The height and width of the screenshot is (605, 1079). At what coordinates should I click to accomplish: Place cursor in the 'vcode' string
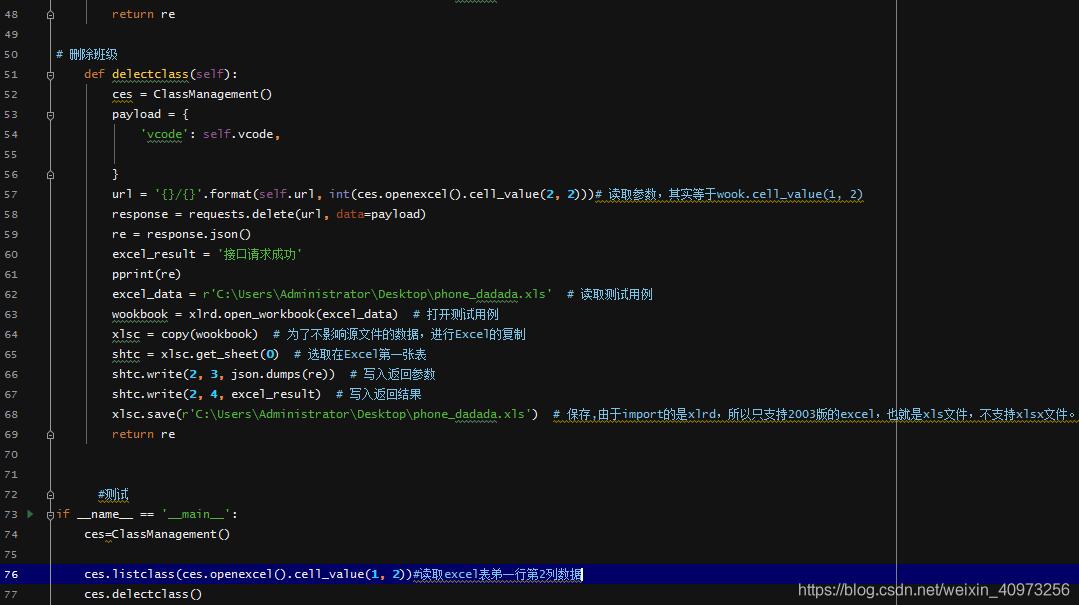click(x=163, y=133)
